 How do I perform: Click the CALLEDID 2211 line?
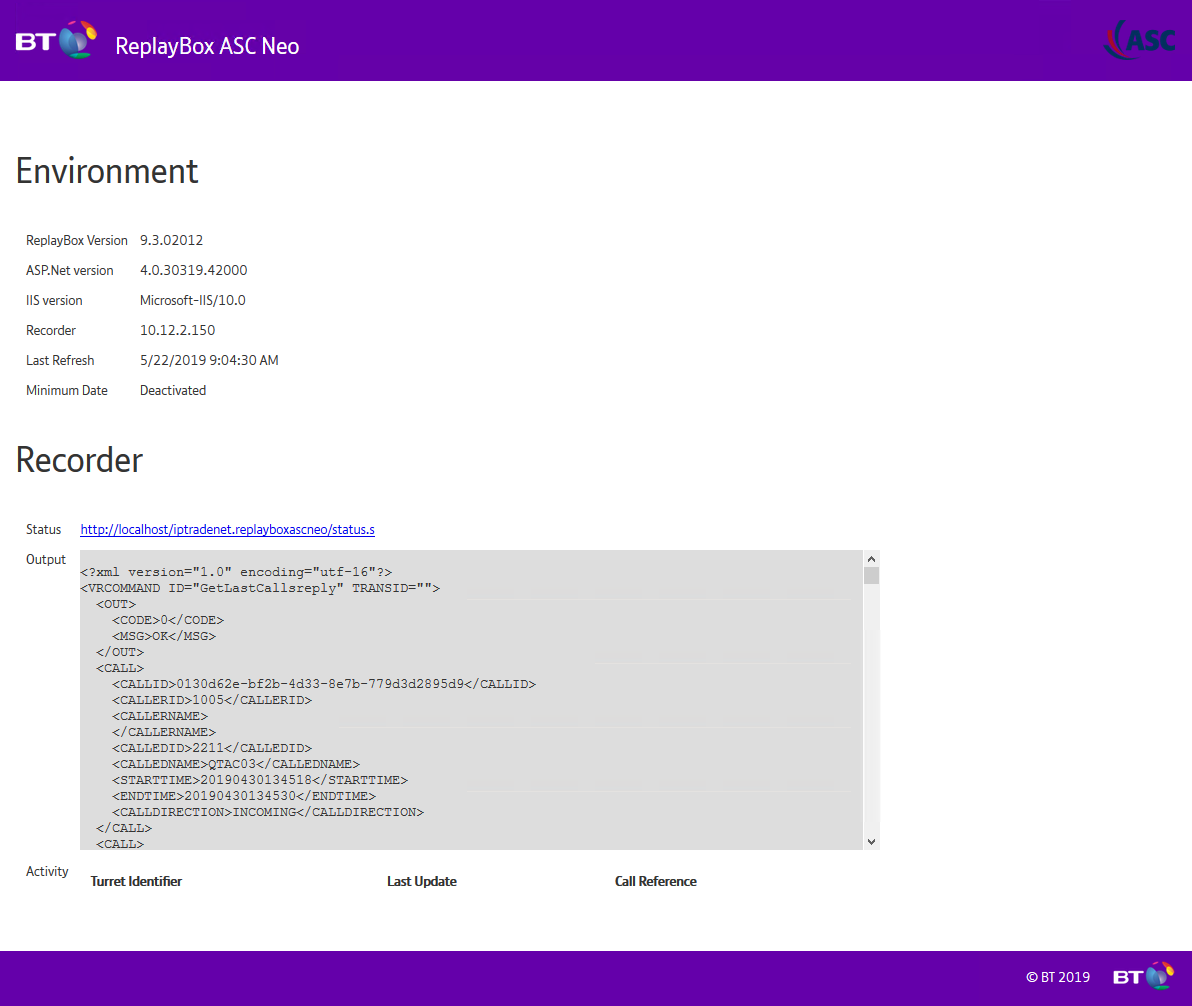point(212,748)
